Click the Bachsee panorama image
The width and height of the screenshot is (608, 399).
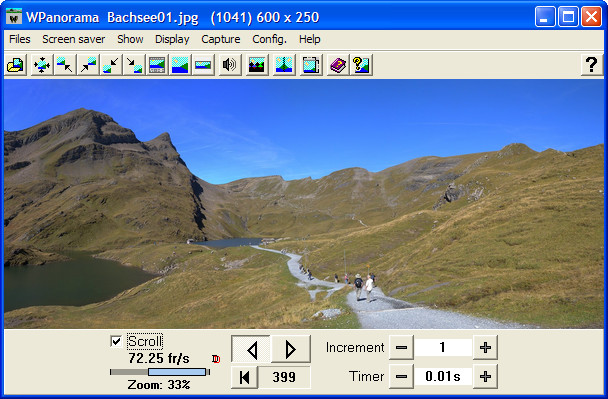coord(304,204)
